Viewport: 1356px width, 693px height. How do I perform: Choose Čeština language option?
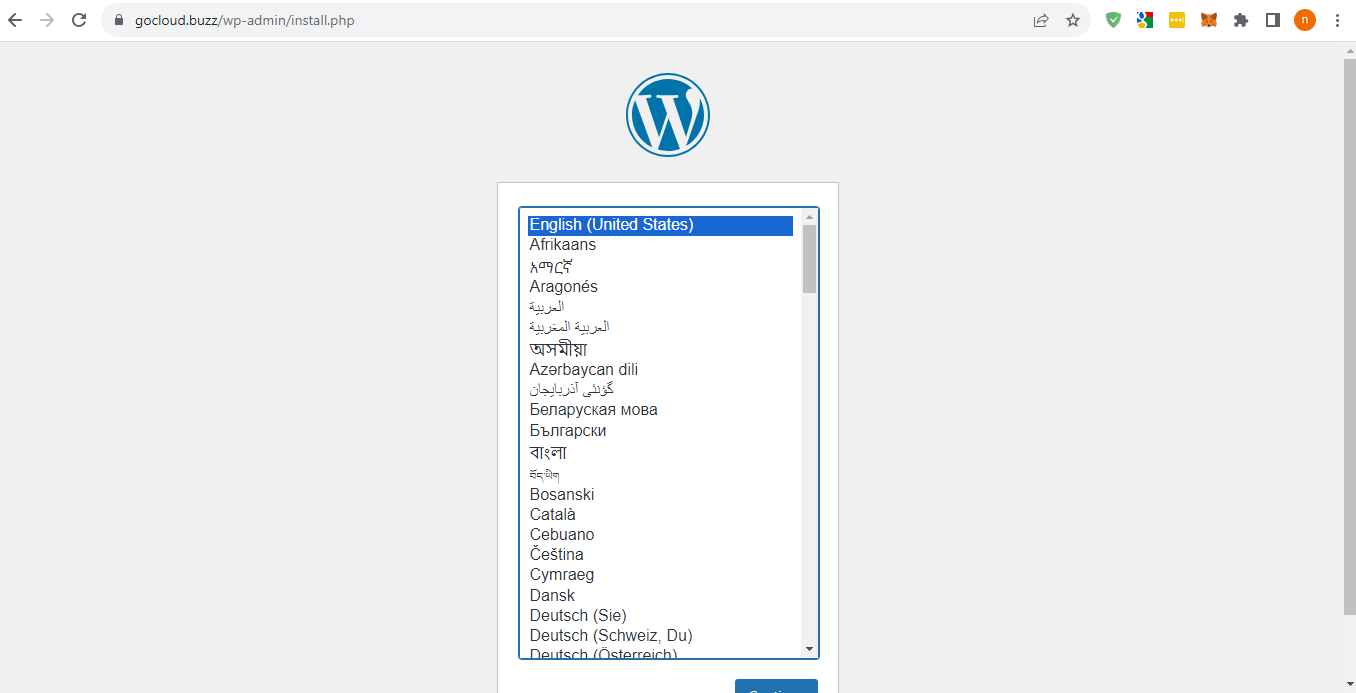click(x=660, y=555)
